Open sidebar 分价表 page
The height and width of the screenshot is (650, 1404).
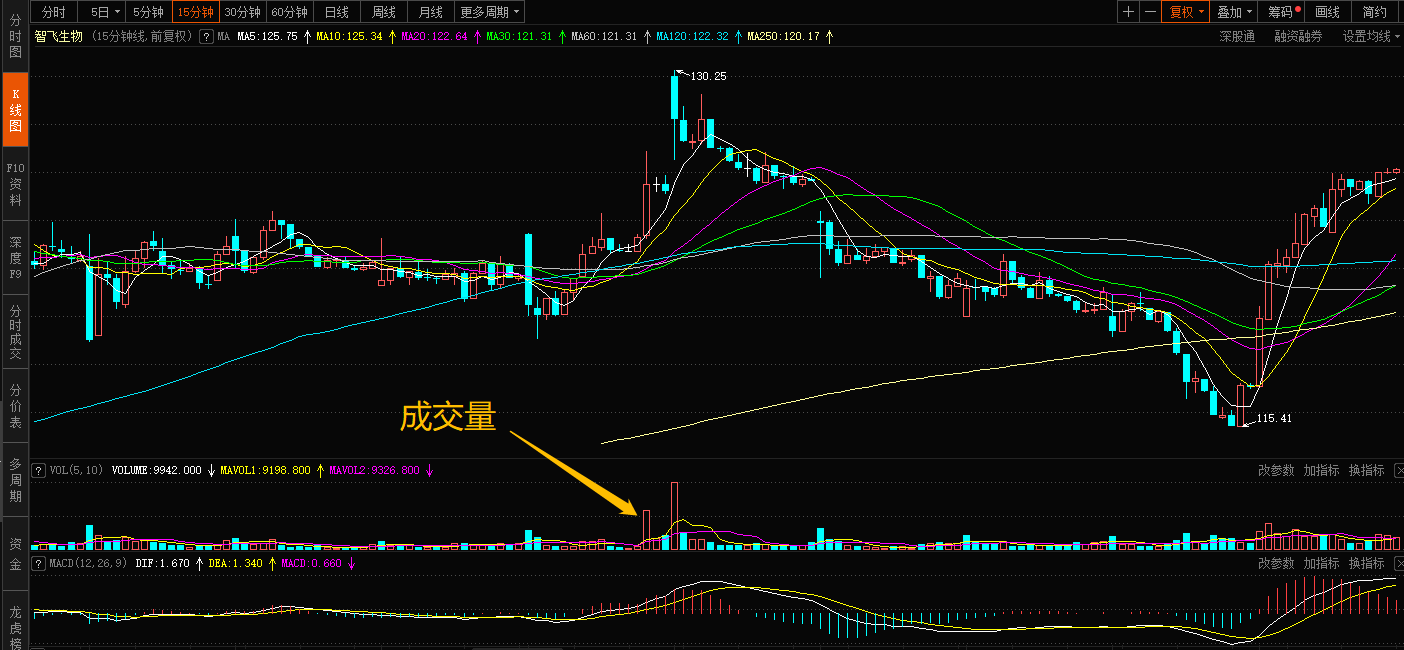tap(15, 406)
